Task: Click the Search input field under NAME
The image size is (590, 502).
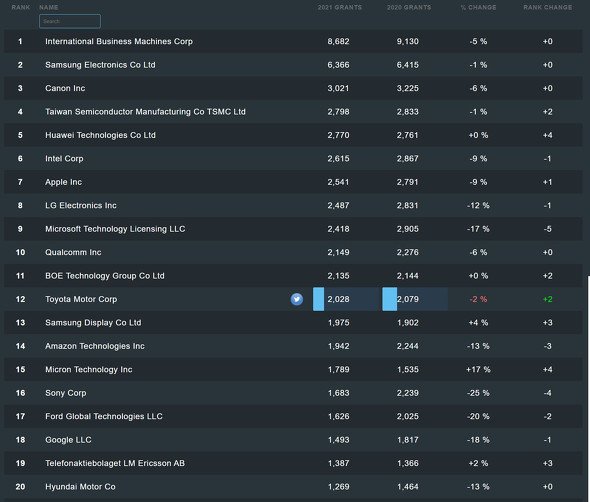Action: 70,21
